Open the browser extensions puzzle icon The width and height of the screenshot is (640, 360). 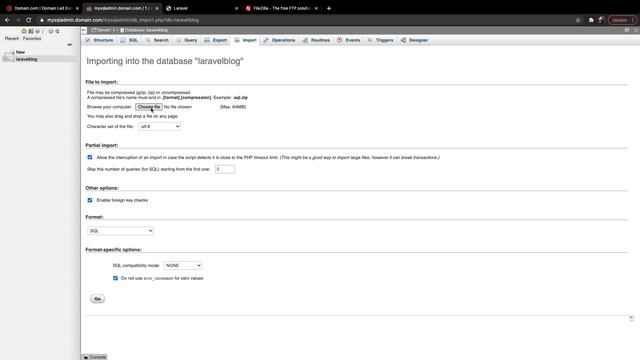(x=591, y=20)
